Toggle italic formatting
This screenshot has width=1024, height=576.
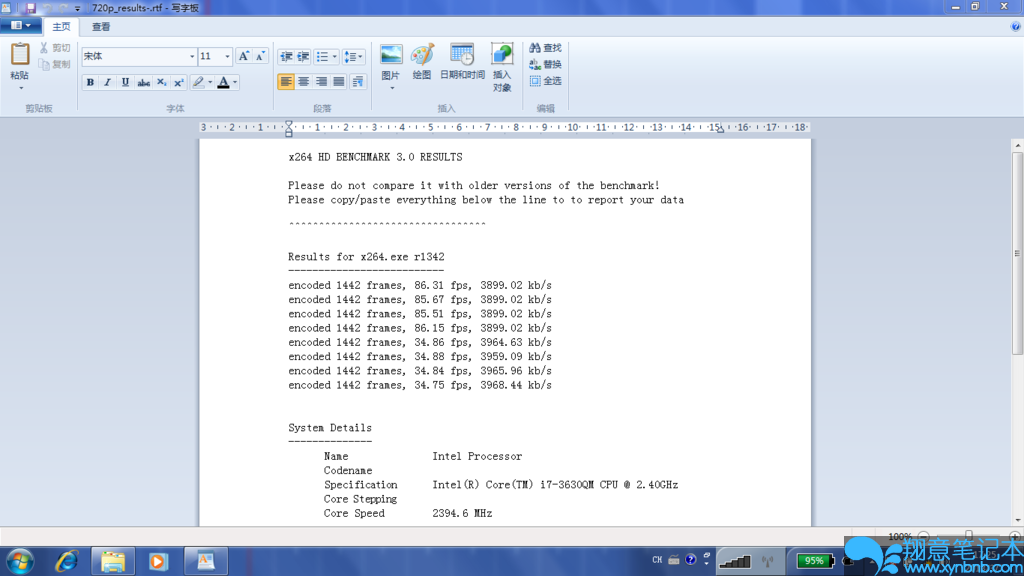coord(107,82)
